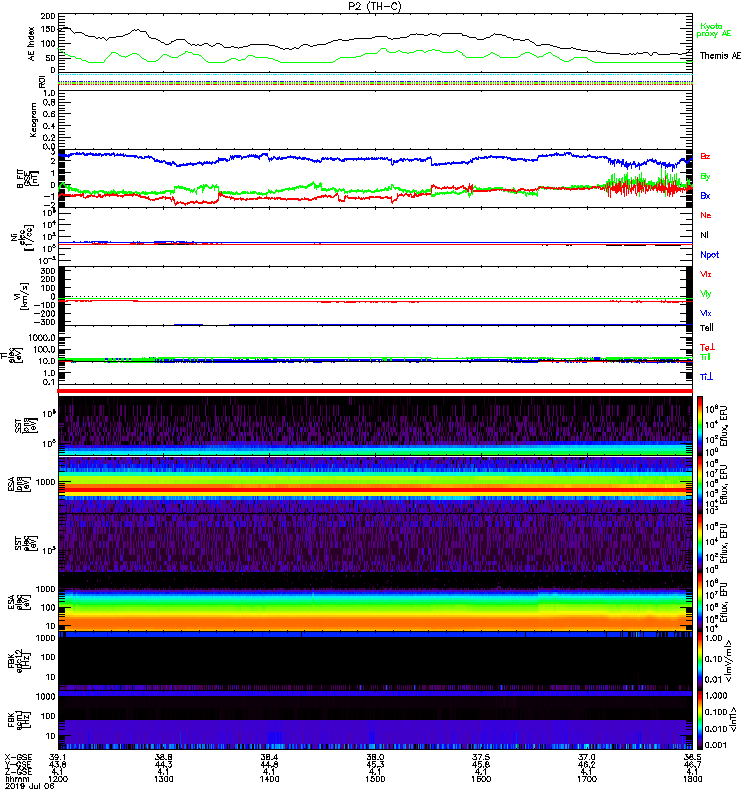Click the green Ti parallel legend label
Screen dimensions: 750x800
705,357
